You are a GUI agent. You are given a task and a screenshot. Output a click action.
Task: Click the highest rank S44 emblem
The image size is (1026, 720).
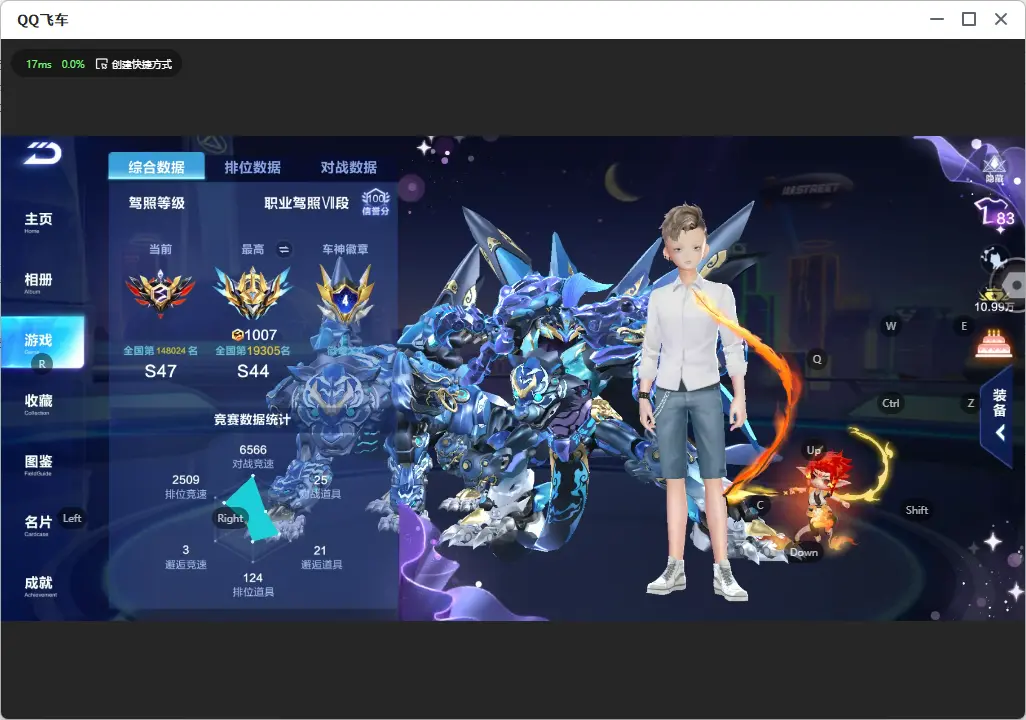[253, 293]
